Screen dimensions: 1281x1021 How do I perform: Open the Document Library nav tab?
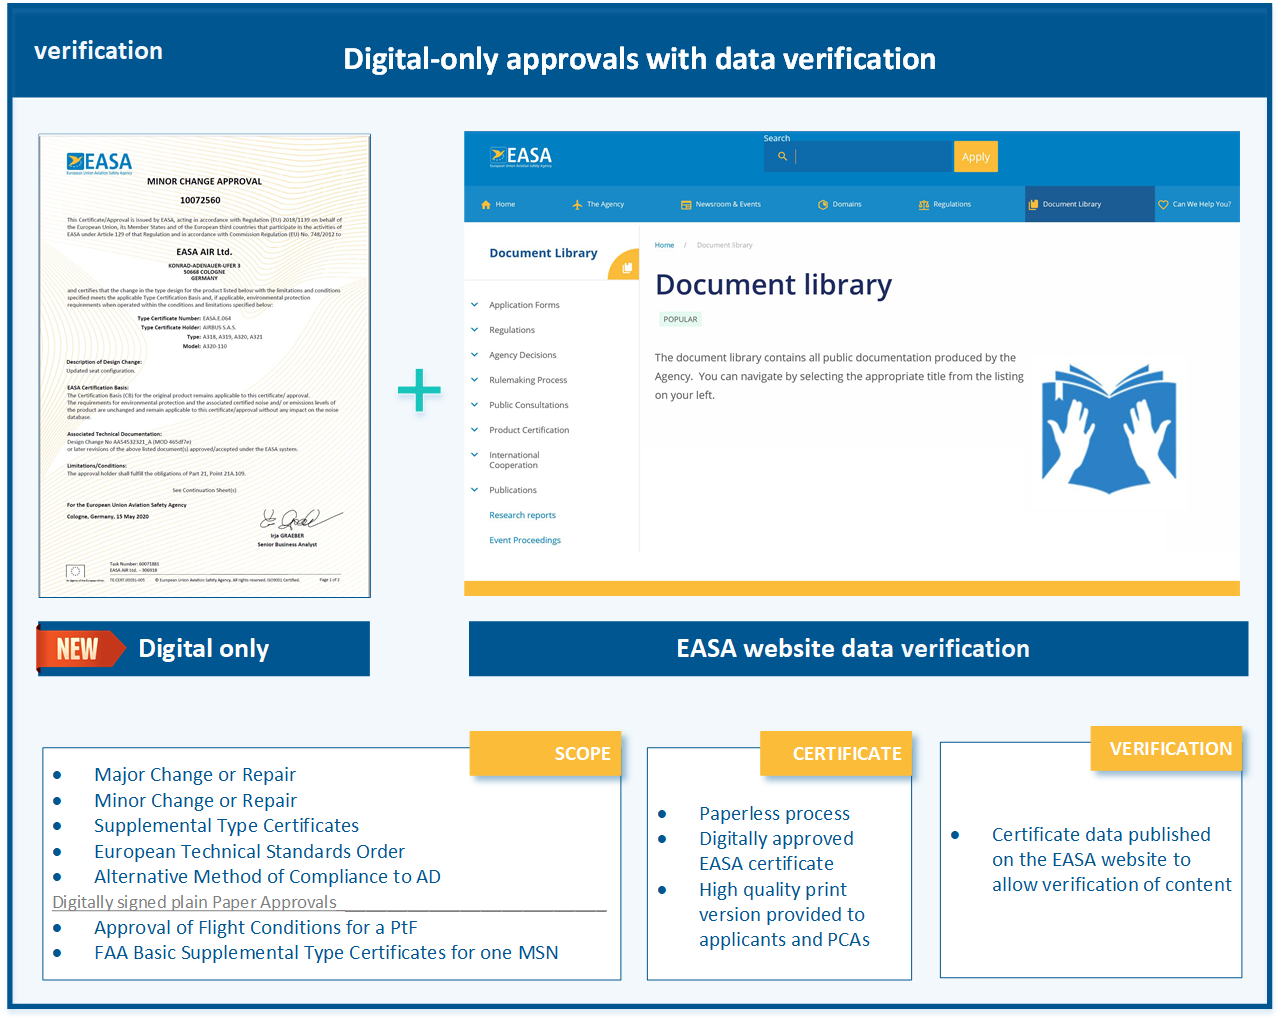[x=1071, y=205]
